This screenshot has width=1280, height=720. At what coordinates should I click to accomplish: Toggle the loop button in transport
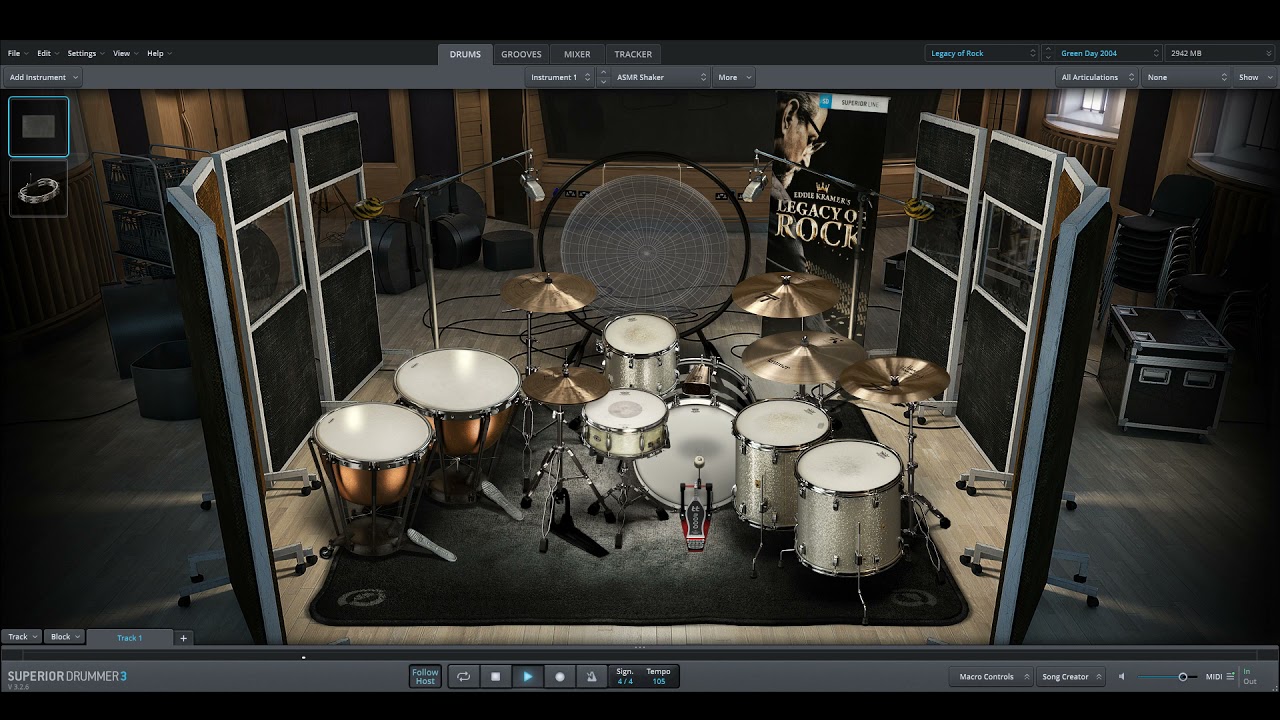pyautogui.click(x=464, y=677)
